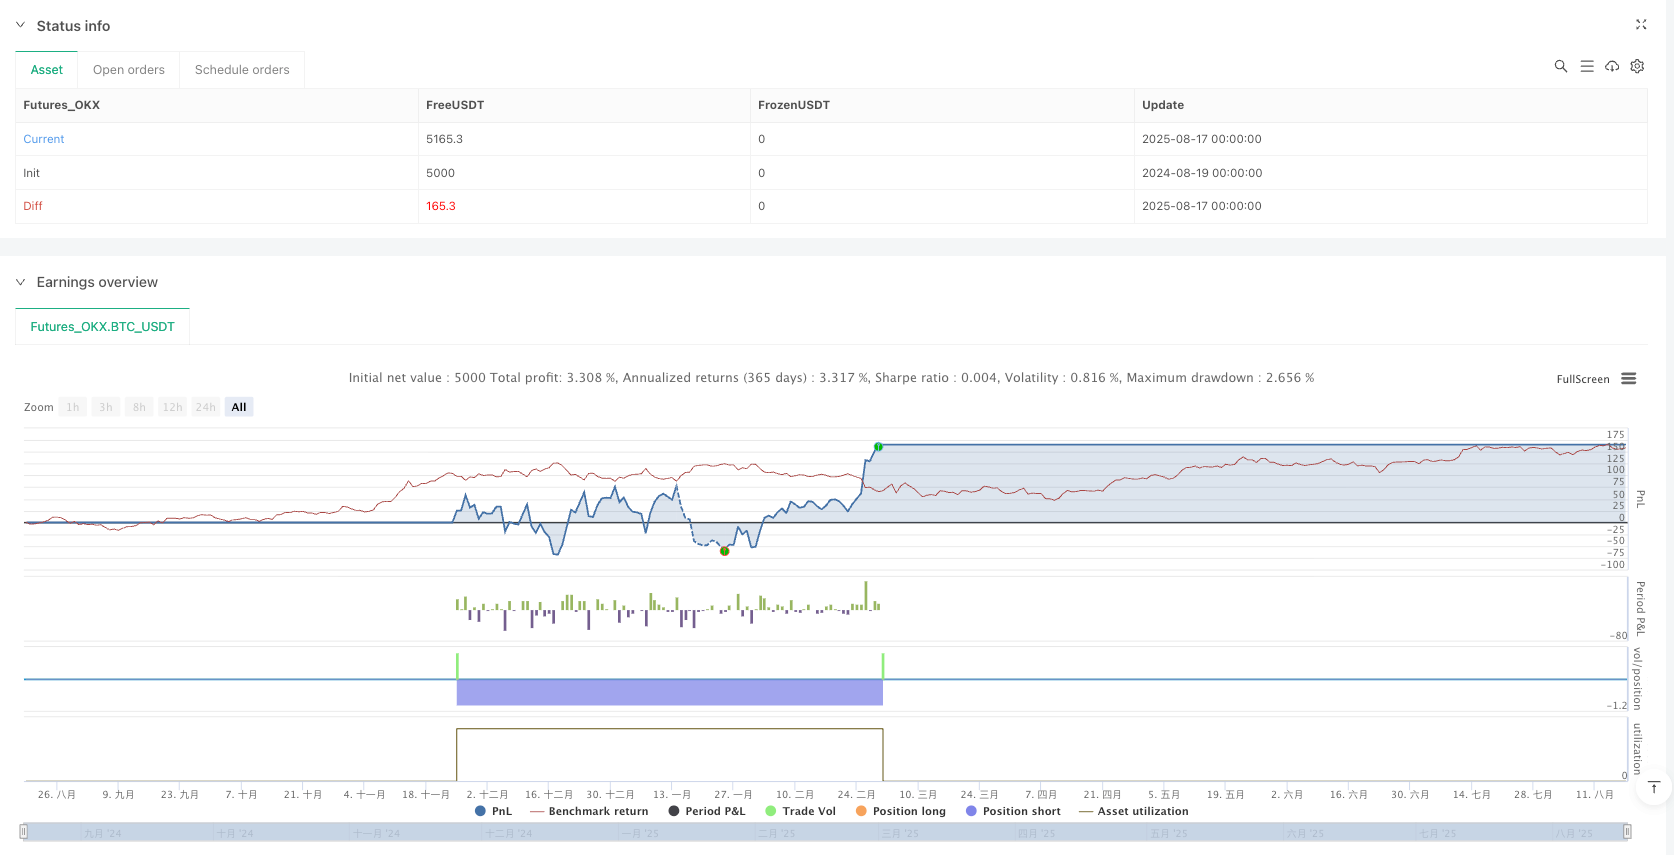Viewport: 1674px width, 855px height.
Task: Open the settings gear icon
Action: point(1637,66)
